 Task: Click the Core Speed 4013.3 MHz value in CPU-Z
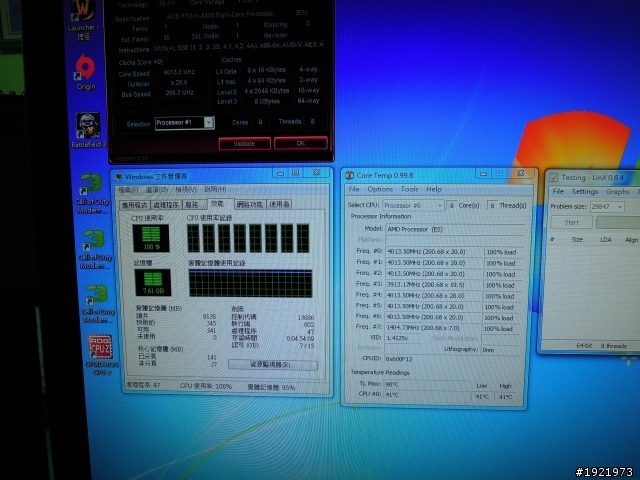click(x=179, y=72)
